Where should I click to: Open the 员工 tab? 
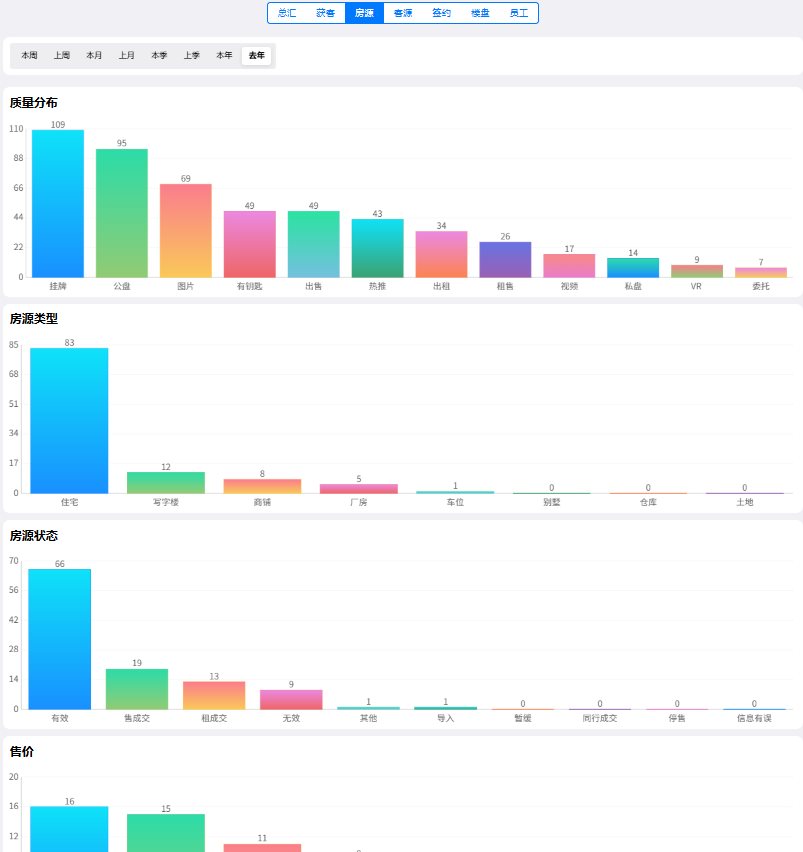pos(519,13)
